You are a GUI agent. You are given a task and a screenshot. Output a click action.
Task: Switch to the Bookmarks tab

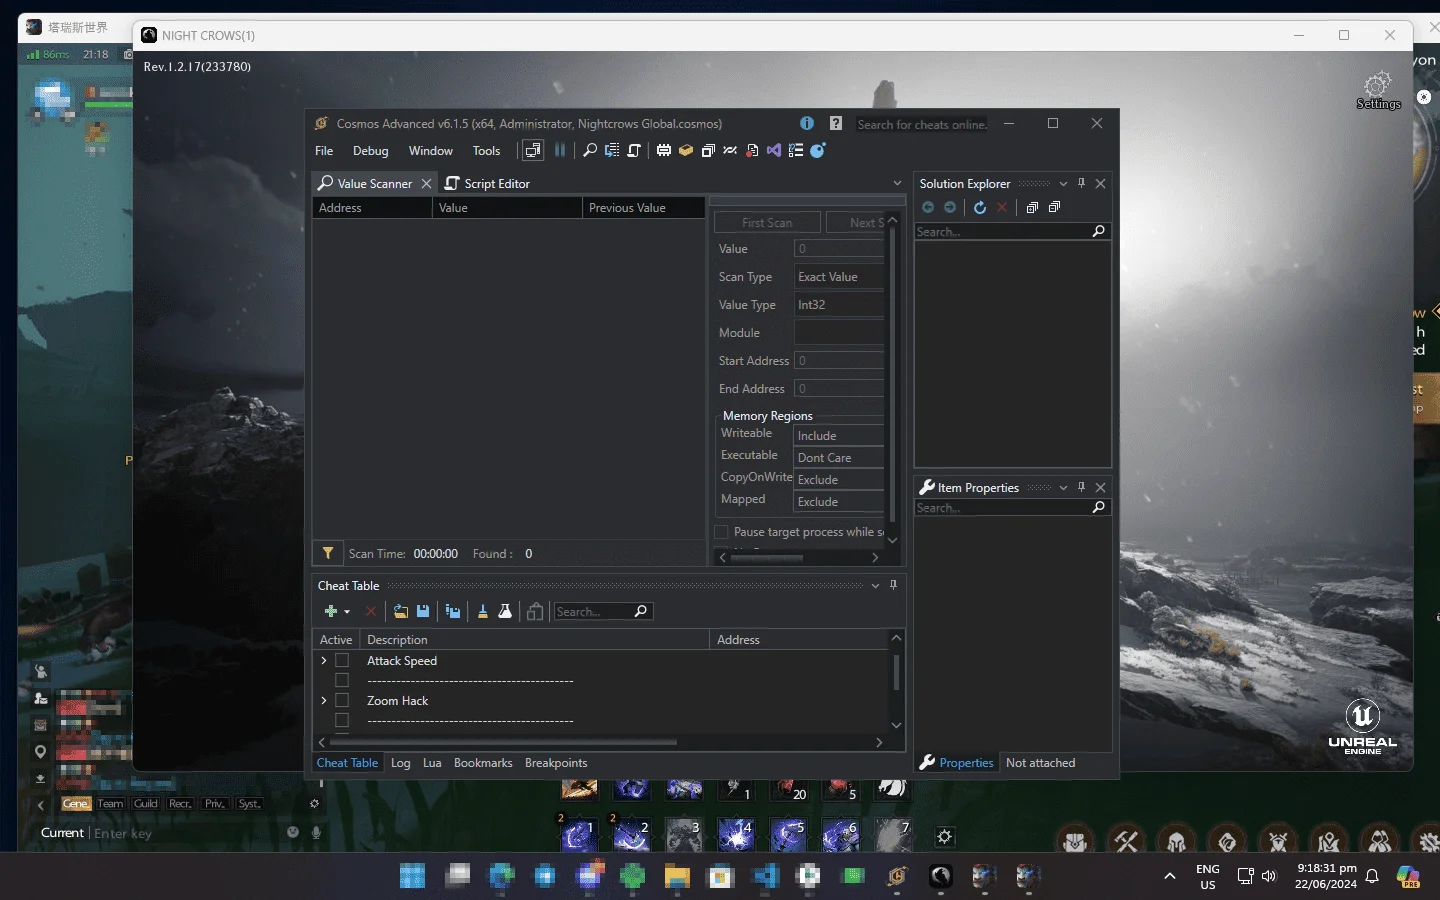coord(483,763)
